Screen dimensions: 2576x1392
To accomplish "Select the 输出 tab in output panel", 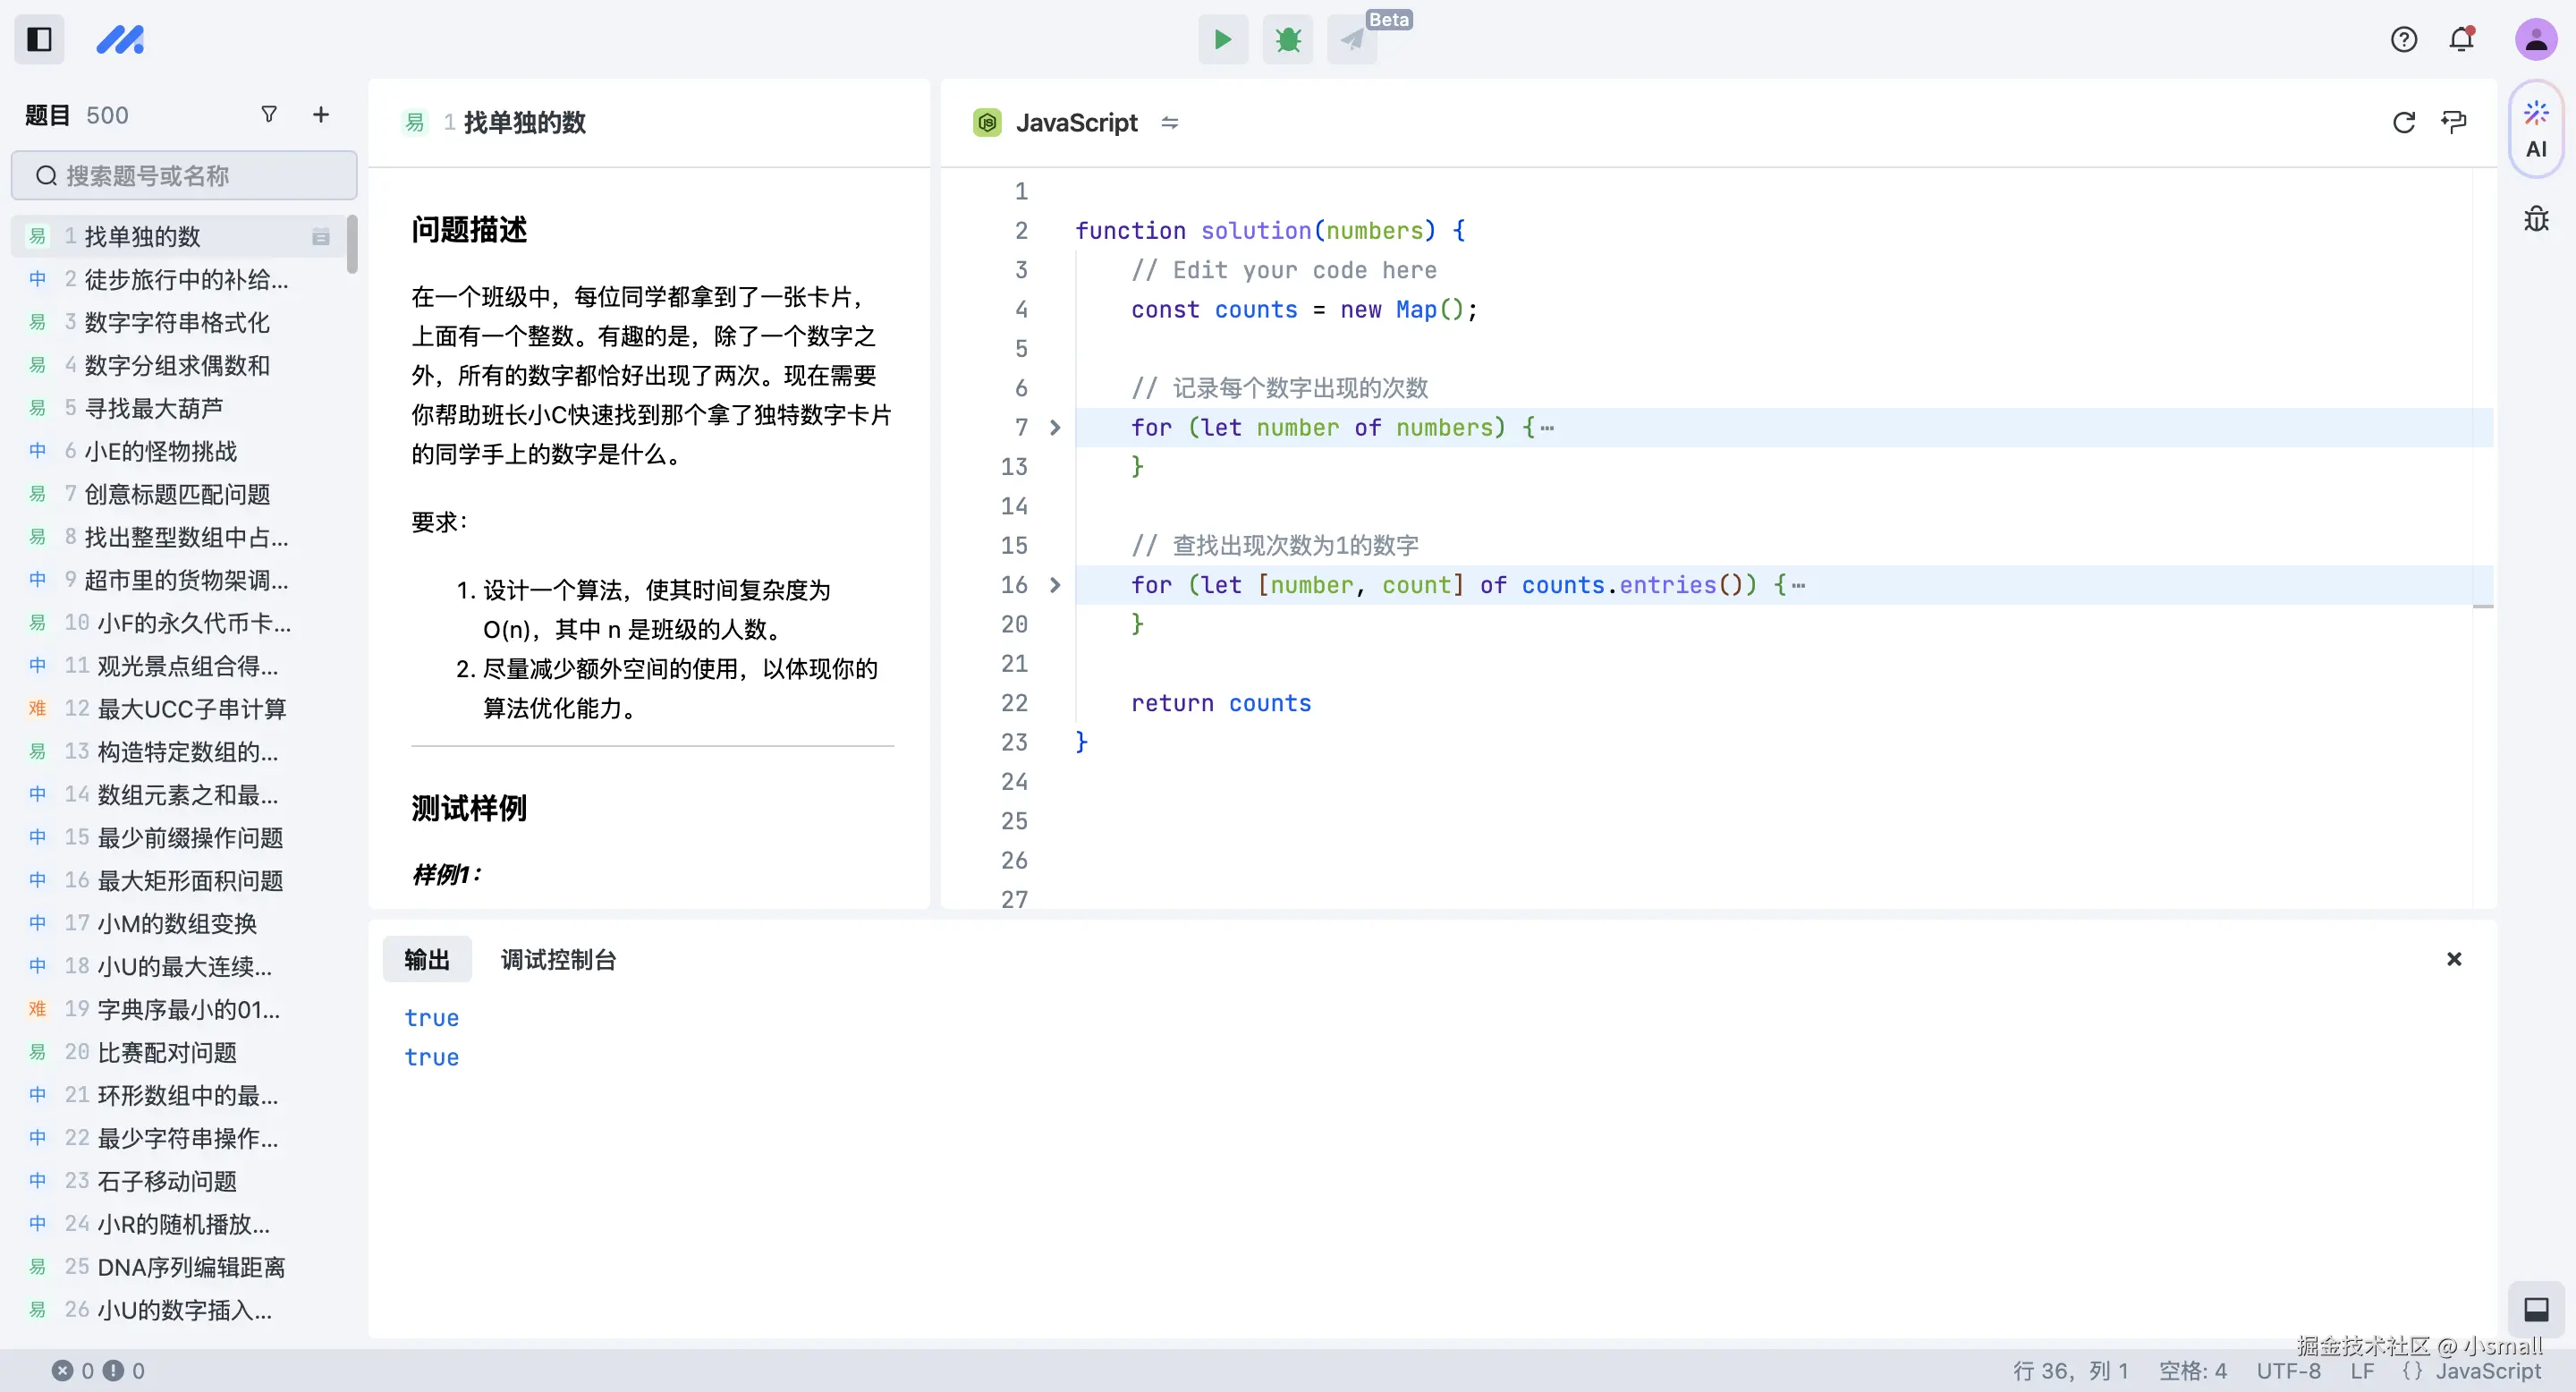I will pyautogui.click(x=427, y=959).
